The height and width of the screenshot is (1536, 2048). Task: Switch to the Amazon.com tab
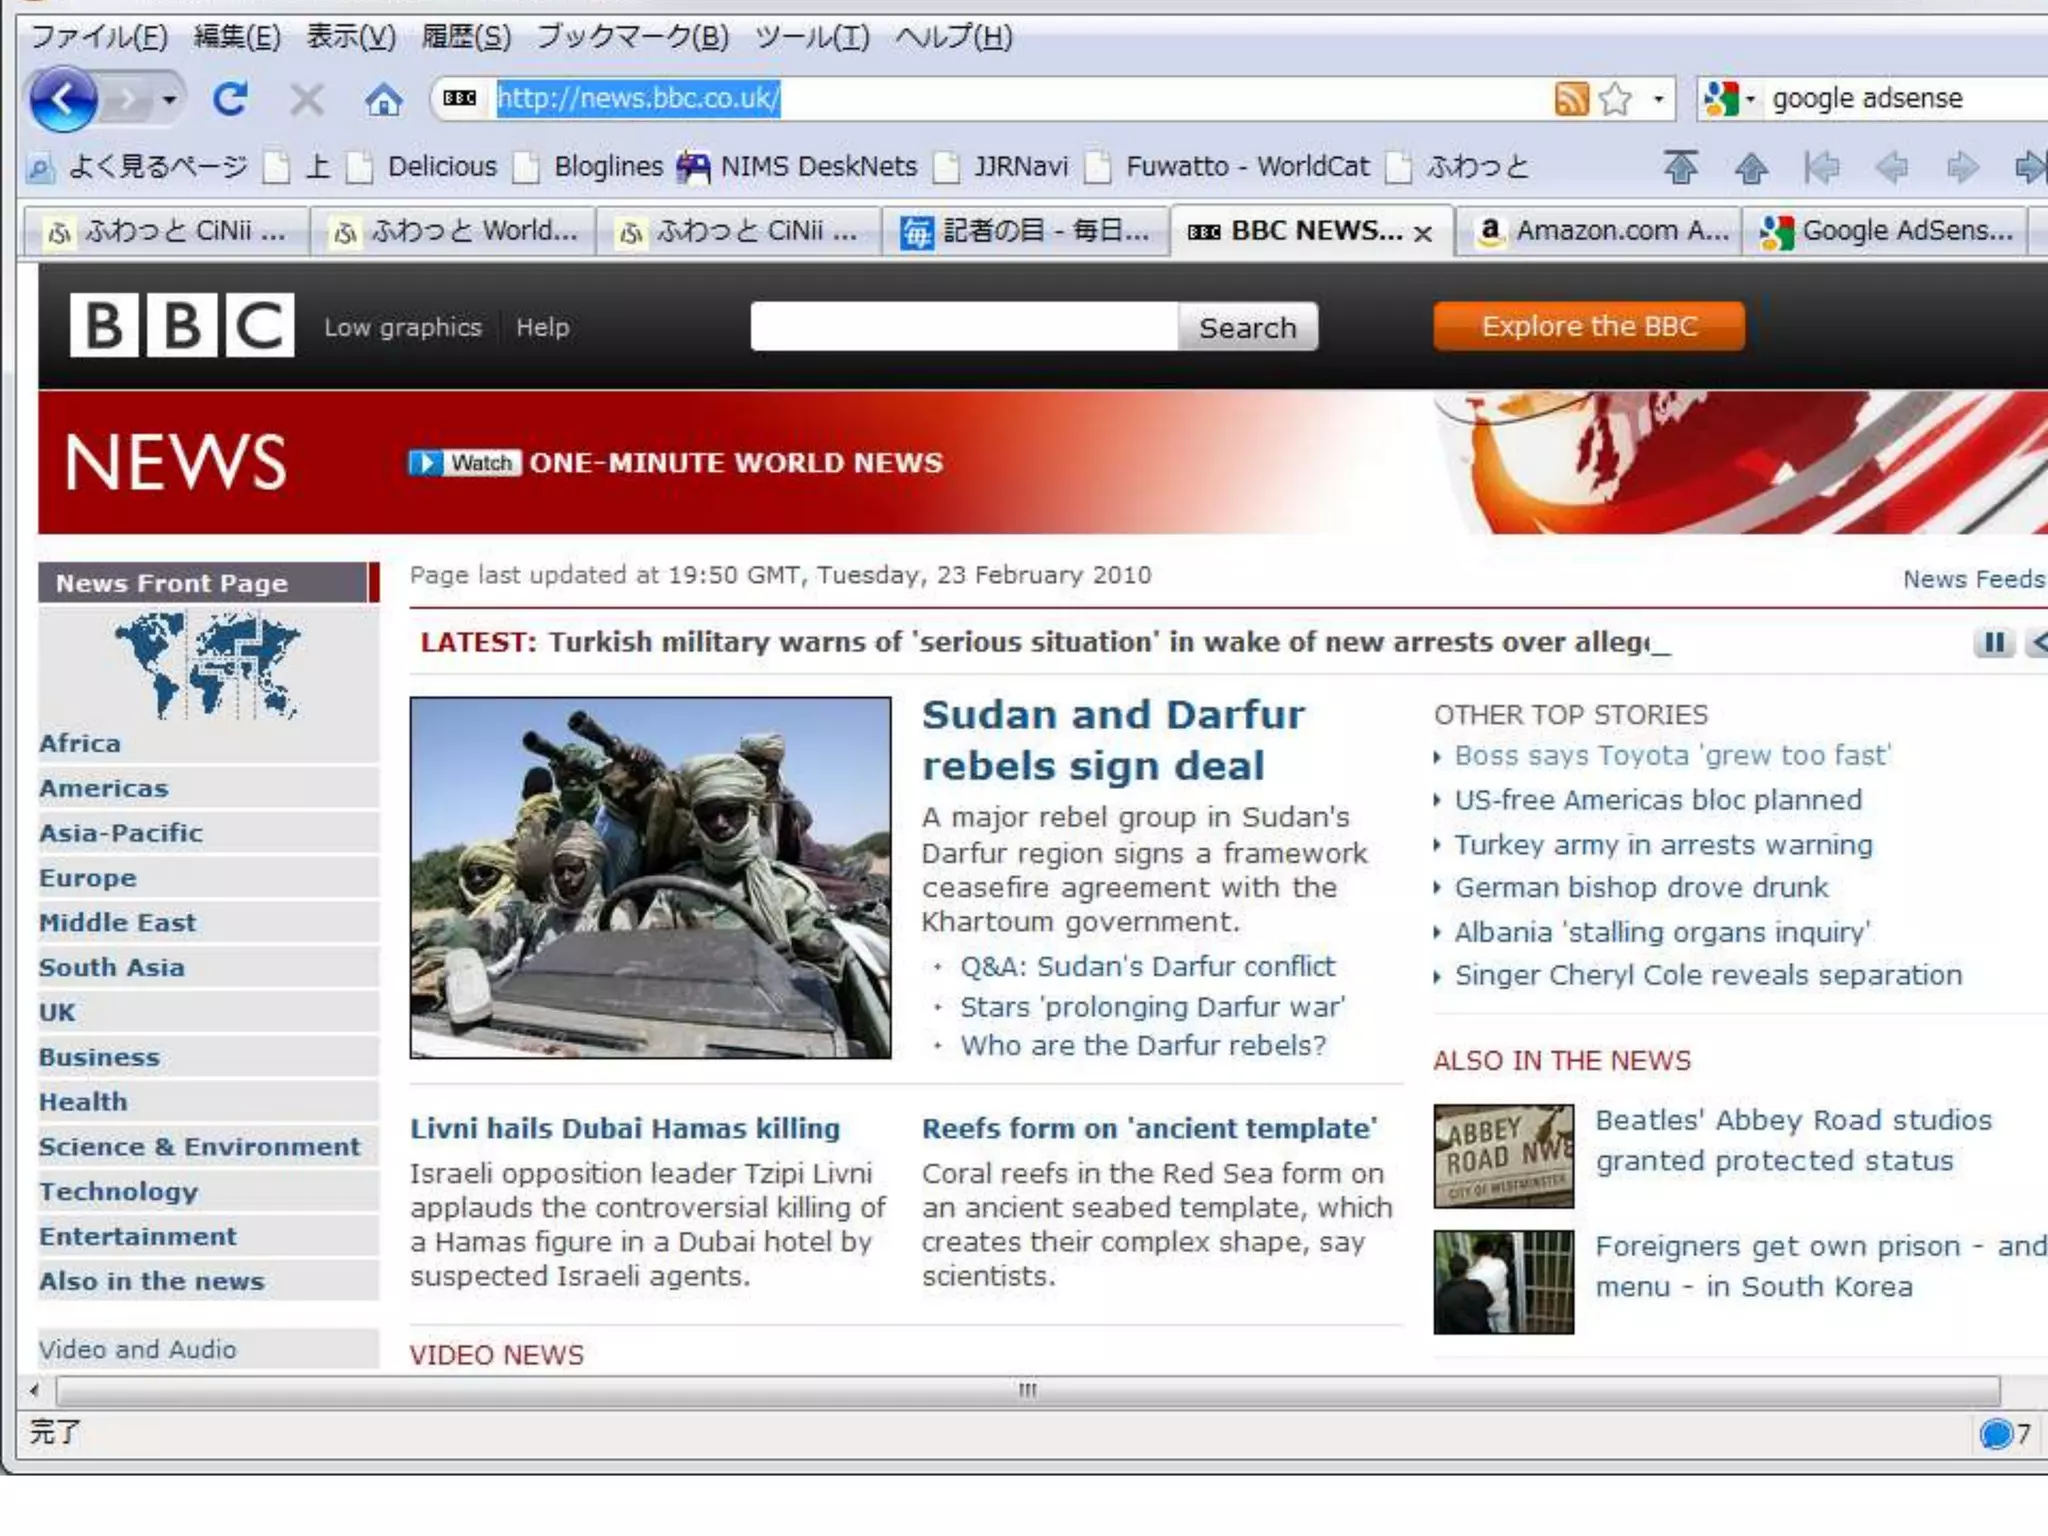[x=1600, y=232]
